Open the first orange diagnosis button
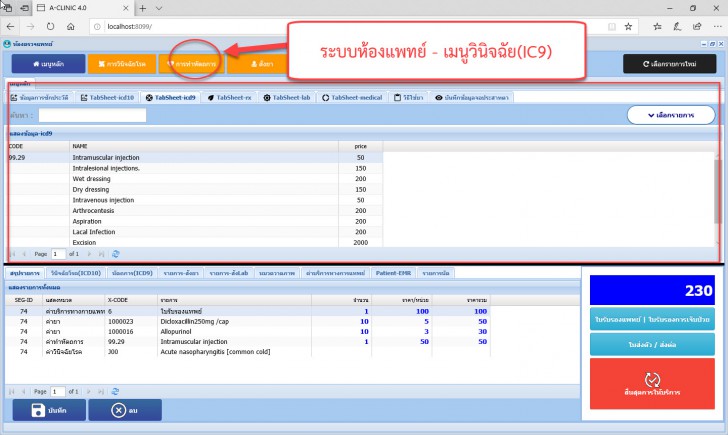Image resolution: width=728 pixels, height=435 pixels. (122, 64)
